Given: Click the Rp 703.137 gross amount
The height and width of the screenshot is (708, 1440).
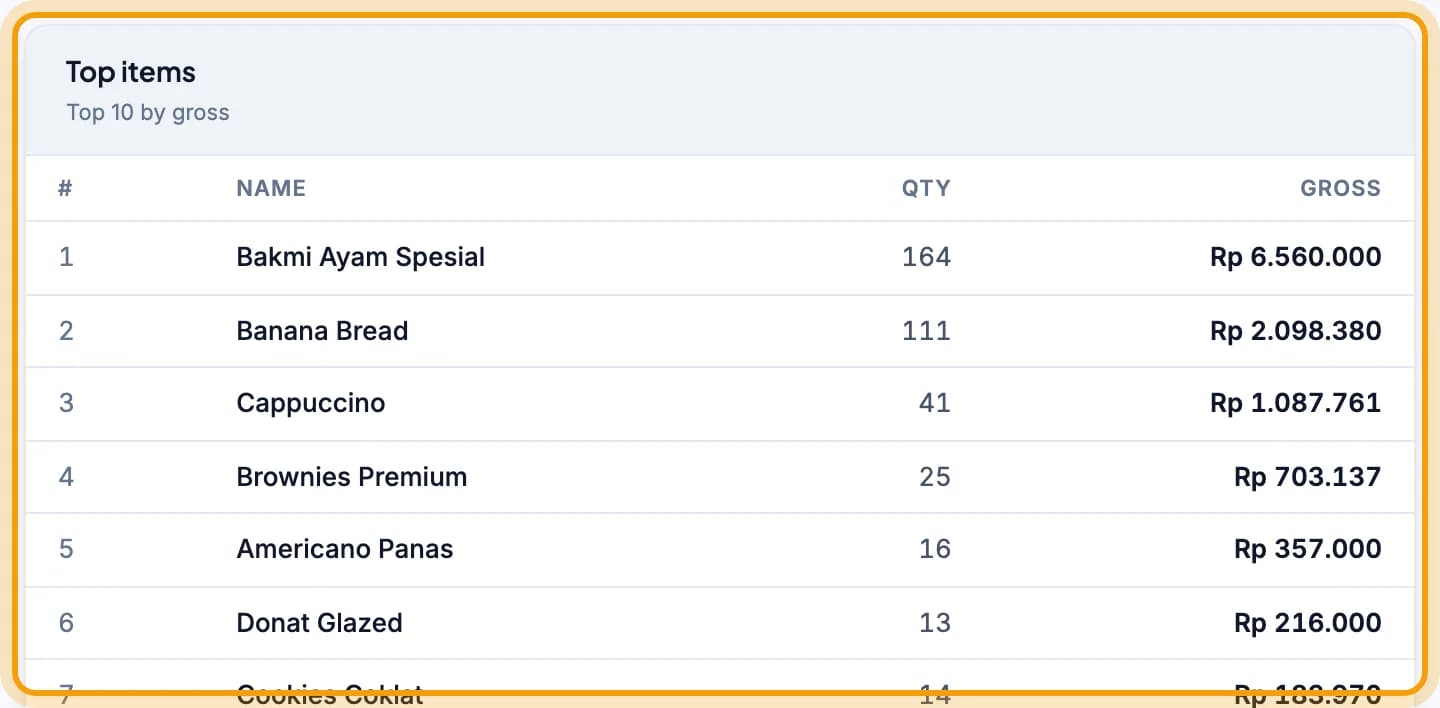Looking at the screenshot, I should point(1308,477).
